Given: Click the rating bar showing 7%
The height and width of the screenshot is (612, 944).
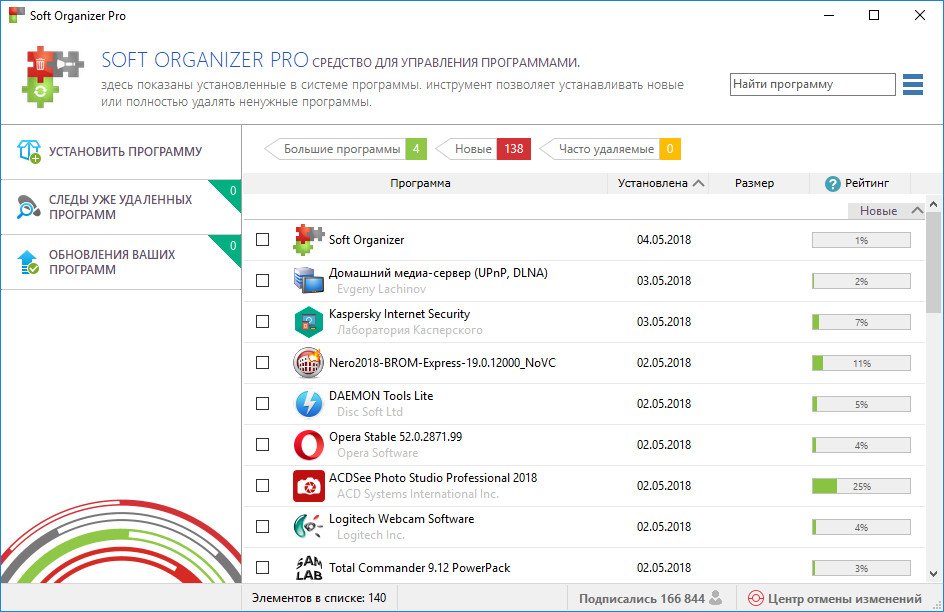Looking at the screenshot, I should [861, 322].
